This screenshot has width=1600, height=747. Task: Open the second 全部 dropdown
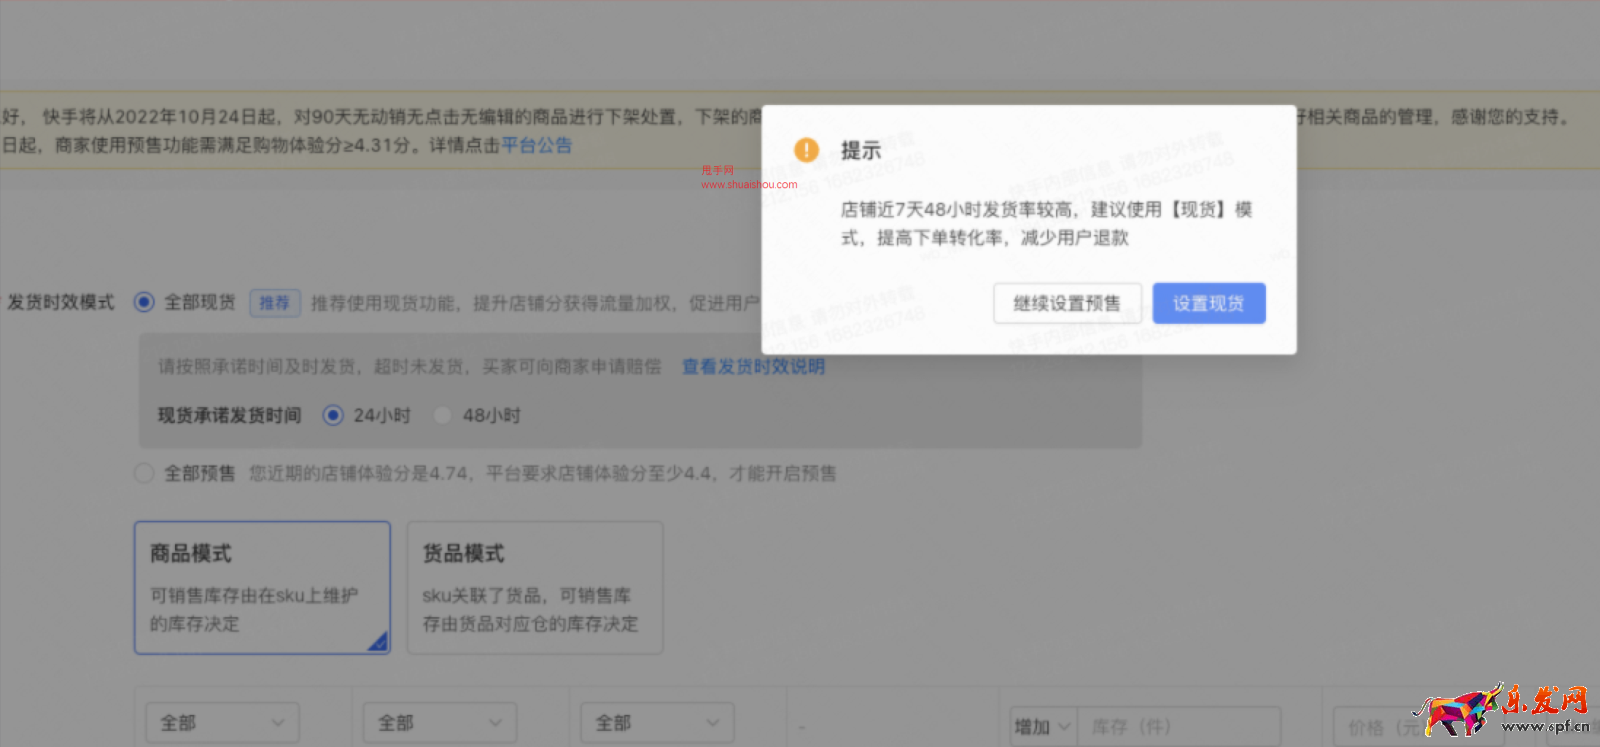440,723
